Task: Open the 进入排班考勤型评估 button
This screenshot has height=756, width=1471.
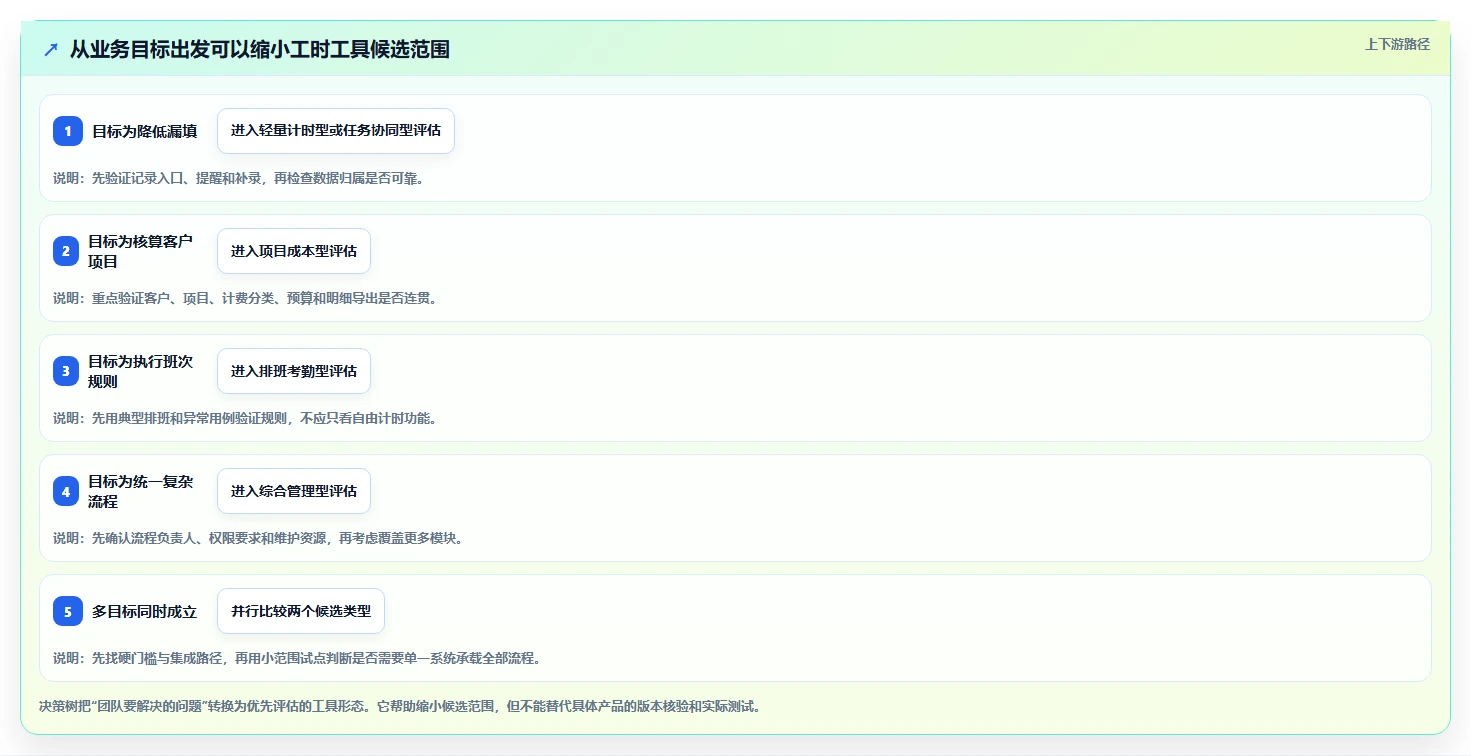Action: click(294, 371)
